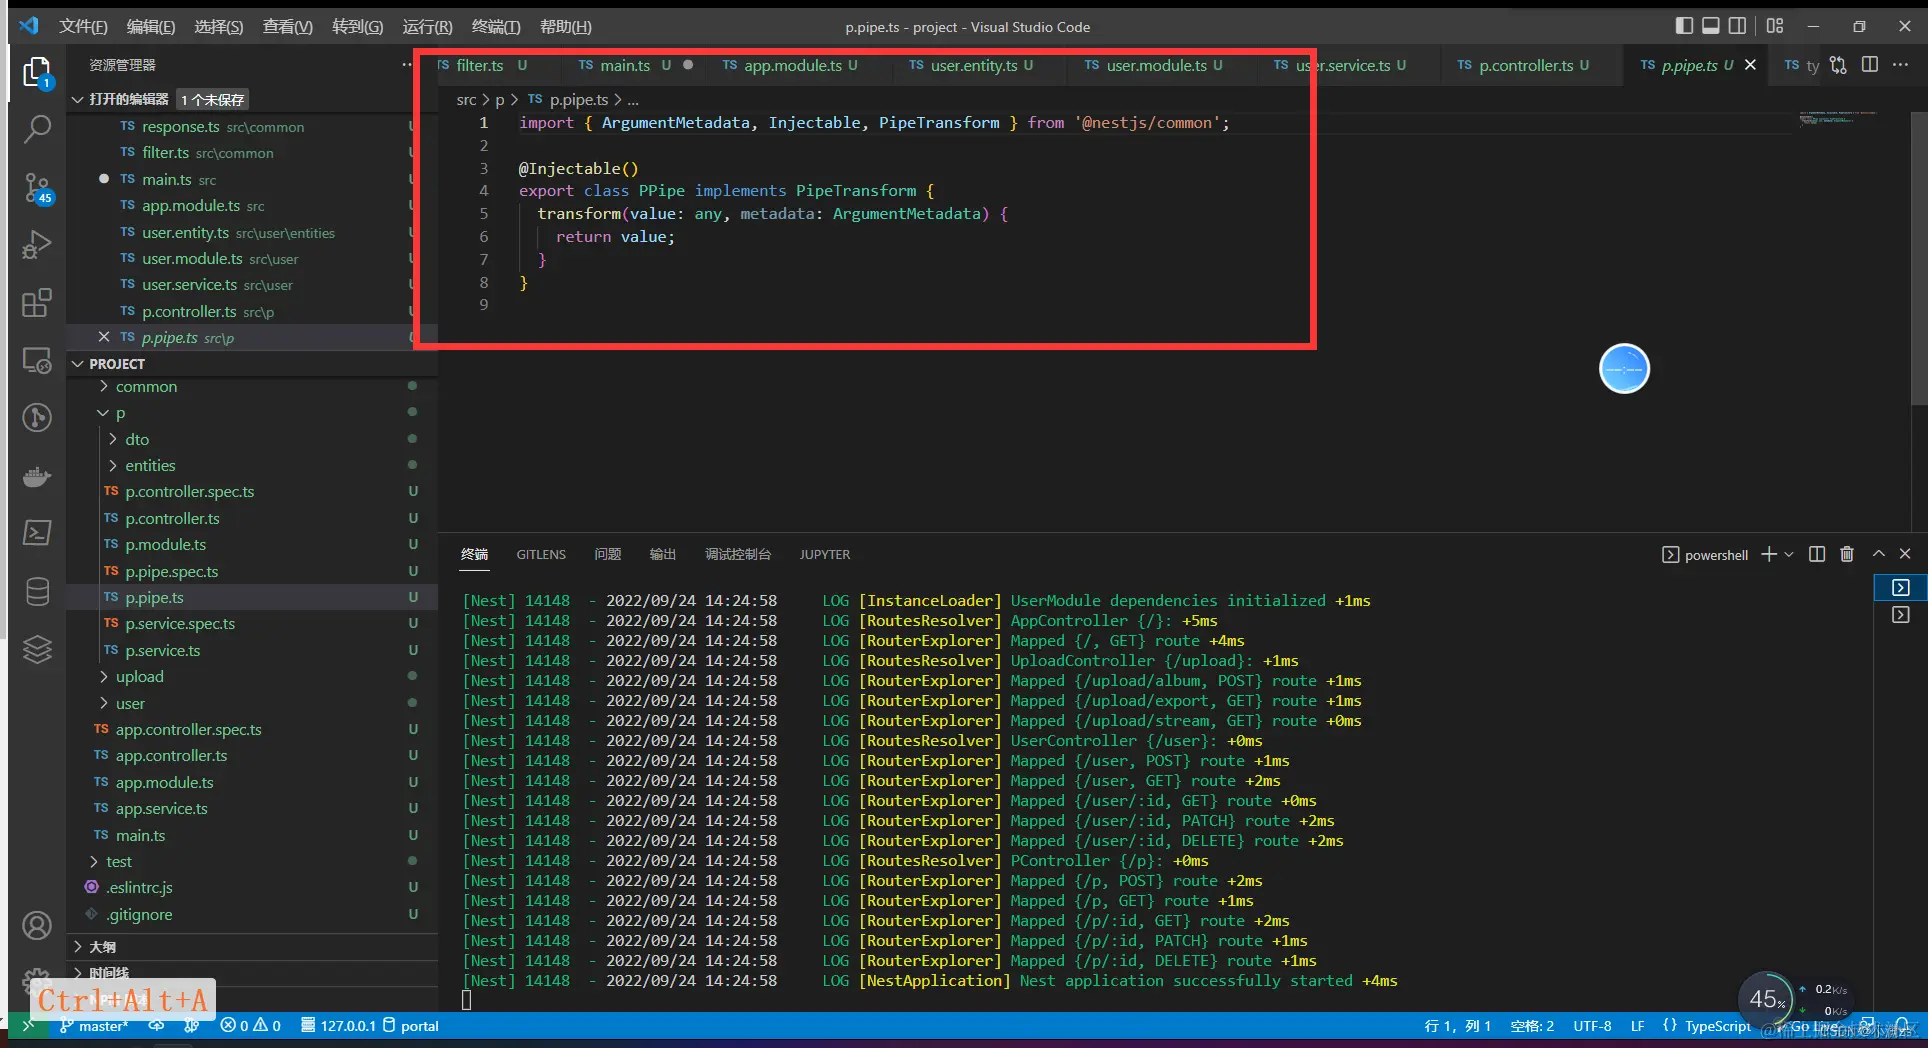Screen dimensions: 1928x1048
Task: Open the database view in activity bar
Action: click(37, 592)
